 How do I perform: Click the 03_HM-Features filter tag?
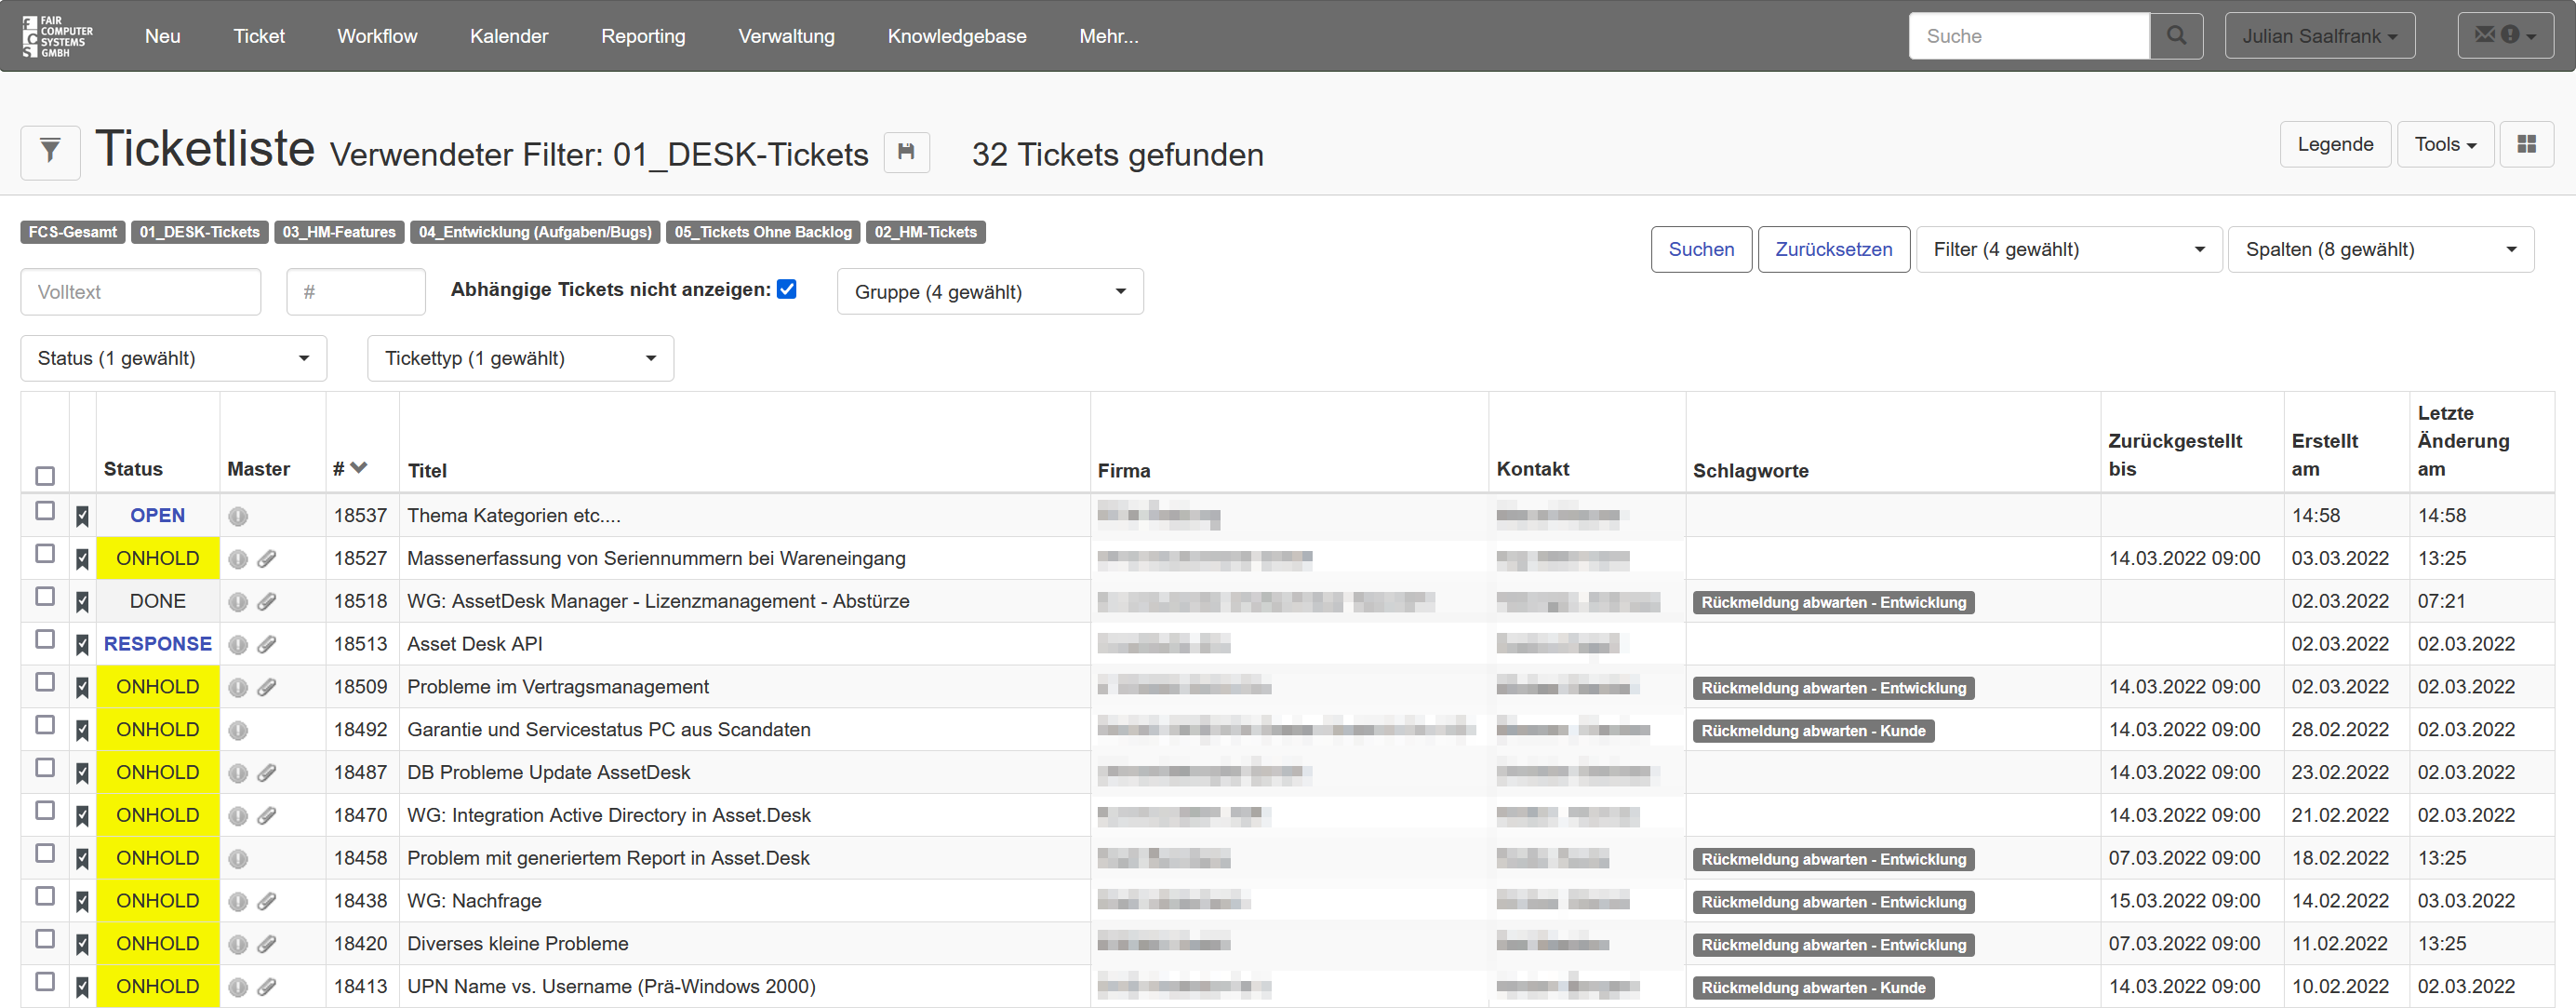click(338, 232)
